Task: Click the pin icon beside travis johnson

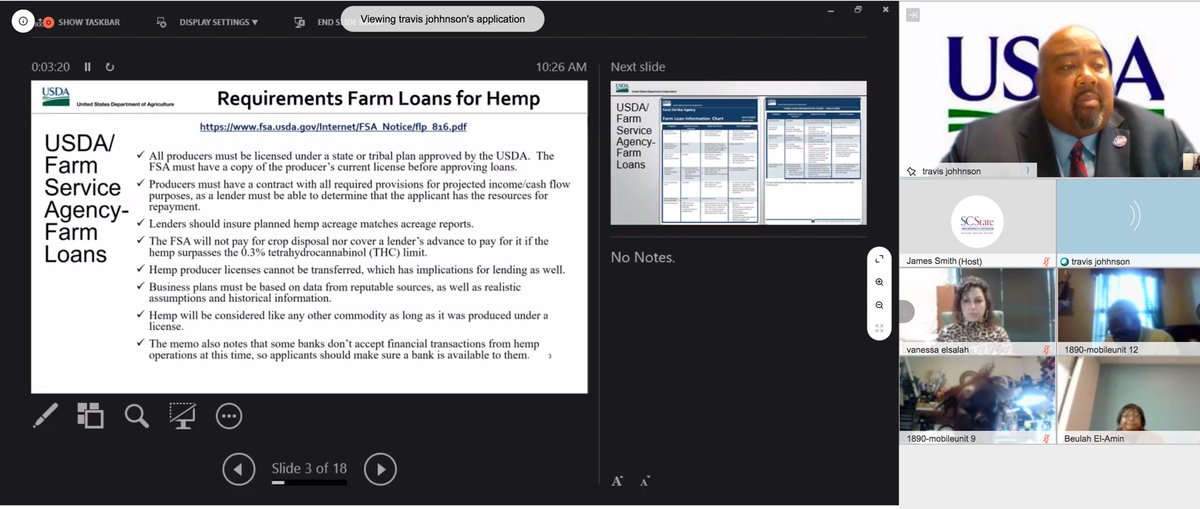Action: tap(911, 171)
